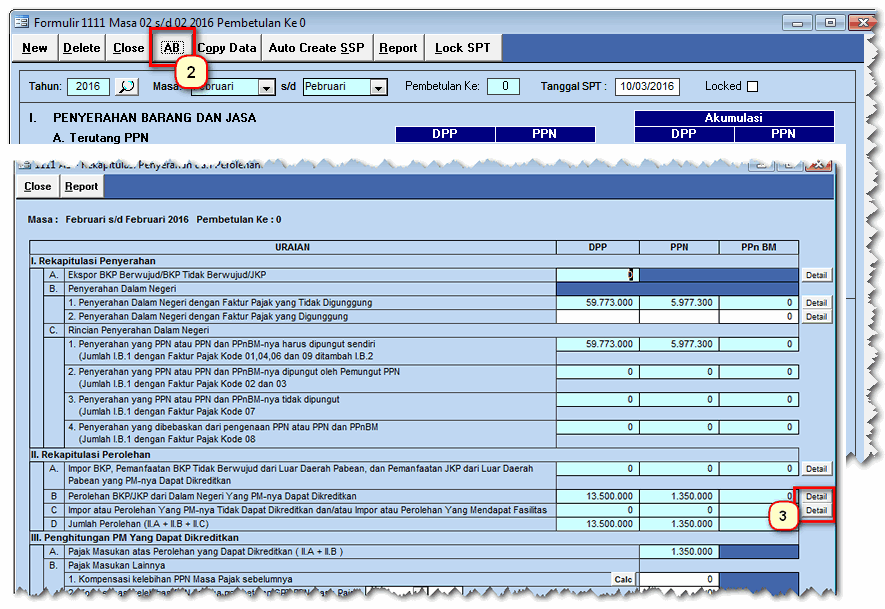The height and width of the screenshot is (609, 885).
Task: Click the Delete toolbar button
Action: click(81, 48)
